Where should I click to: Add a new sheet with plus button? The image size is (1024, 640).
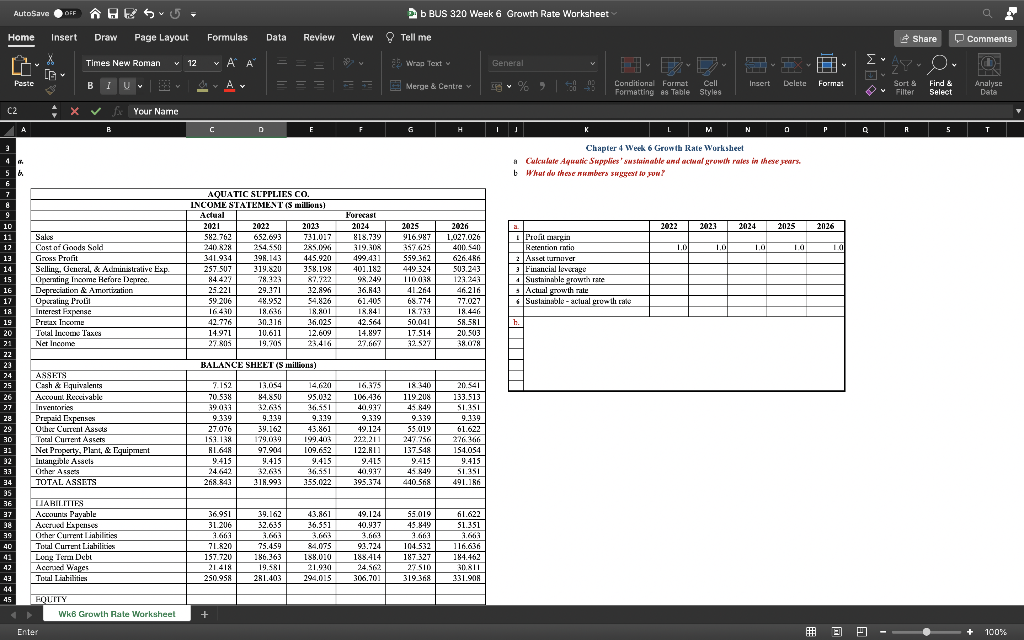tap(204, 614)
